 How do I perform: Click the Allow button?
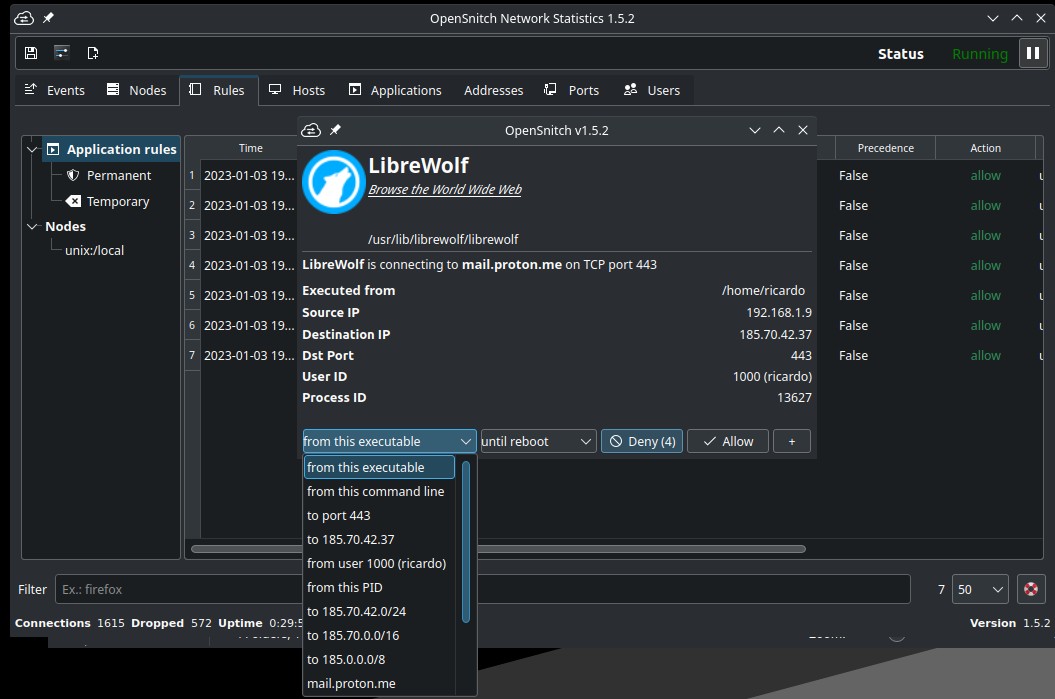point(727,441)
